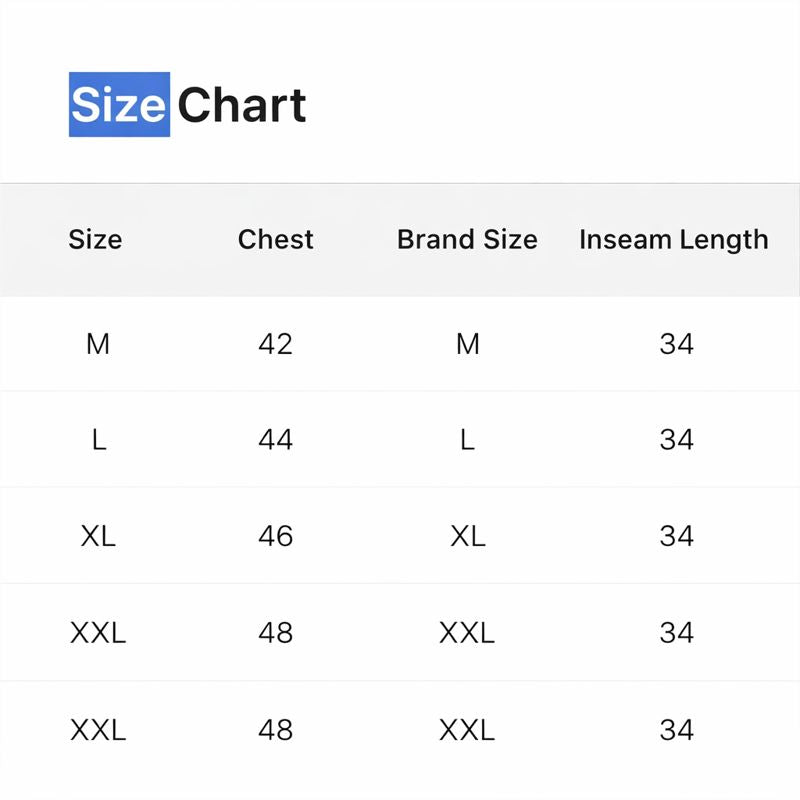Click inseam length 34 in the M row
Screen dimensions: 800x800
tap(677, 344)
